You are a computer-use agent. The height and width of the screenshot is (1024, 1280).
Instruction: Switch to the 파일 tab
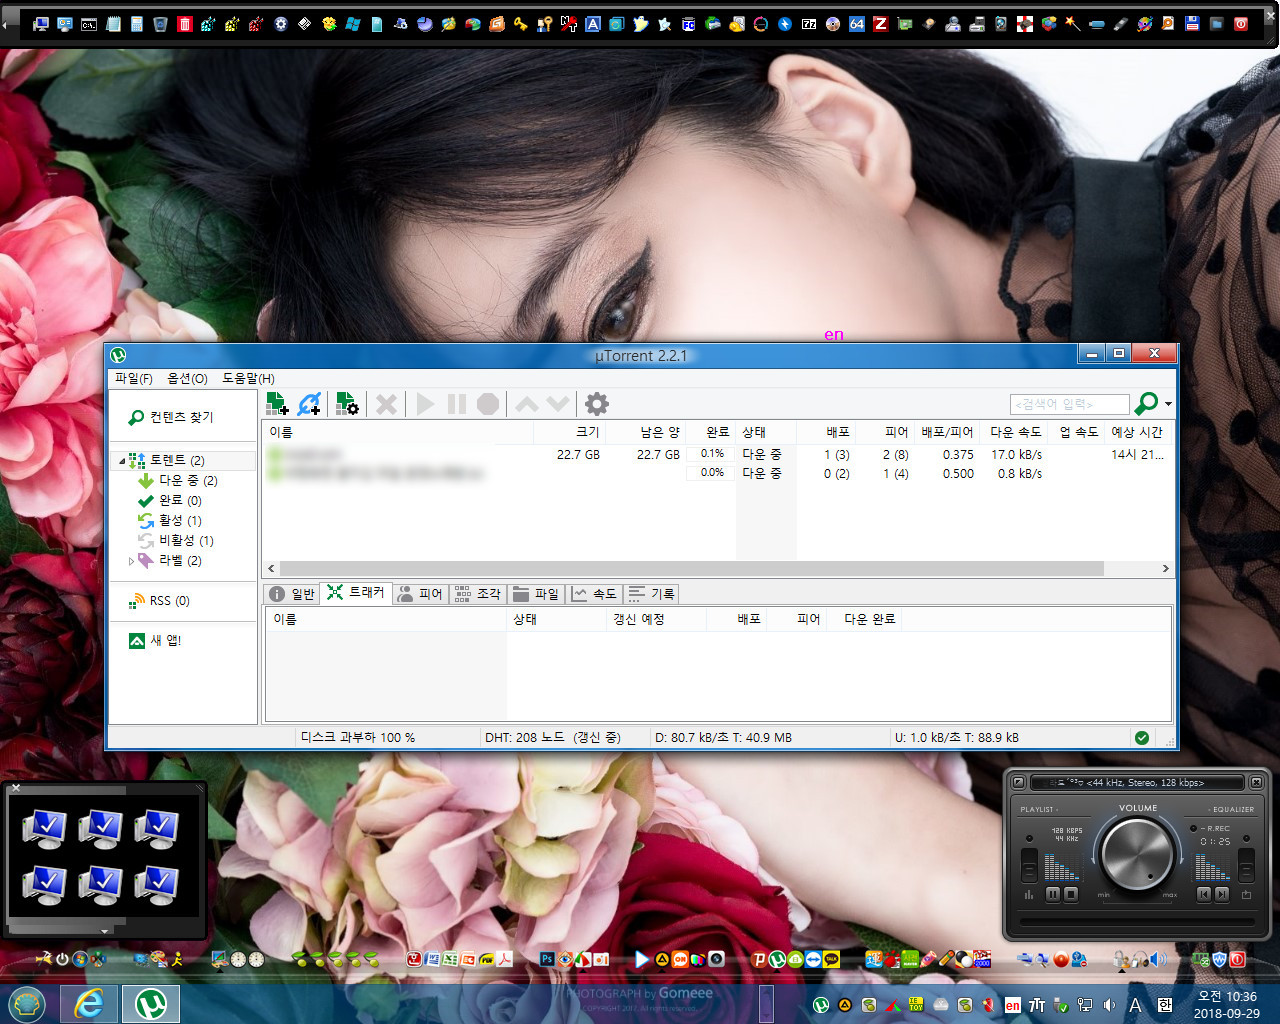[535, 594]
